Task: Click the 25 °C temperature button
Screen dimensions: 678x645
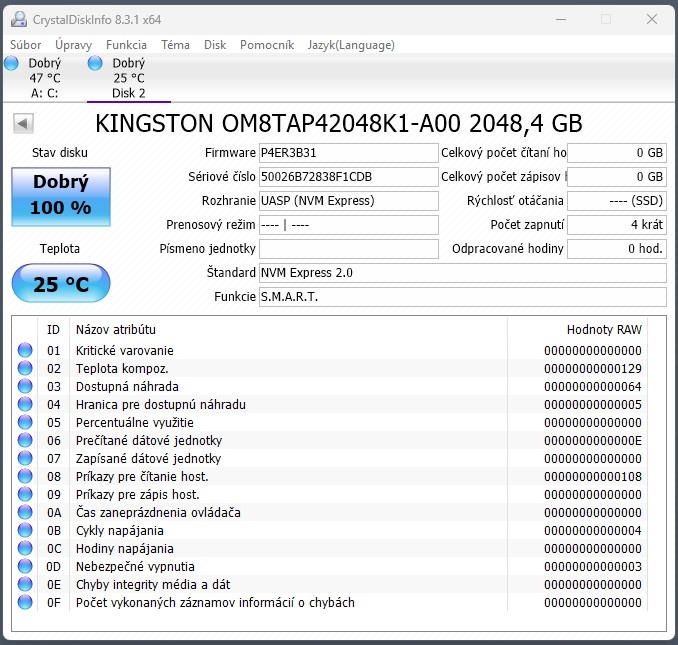Action: click(x=61, y=283)
